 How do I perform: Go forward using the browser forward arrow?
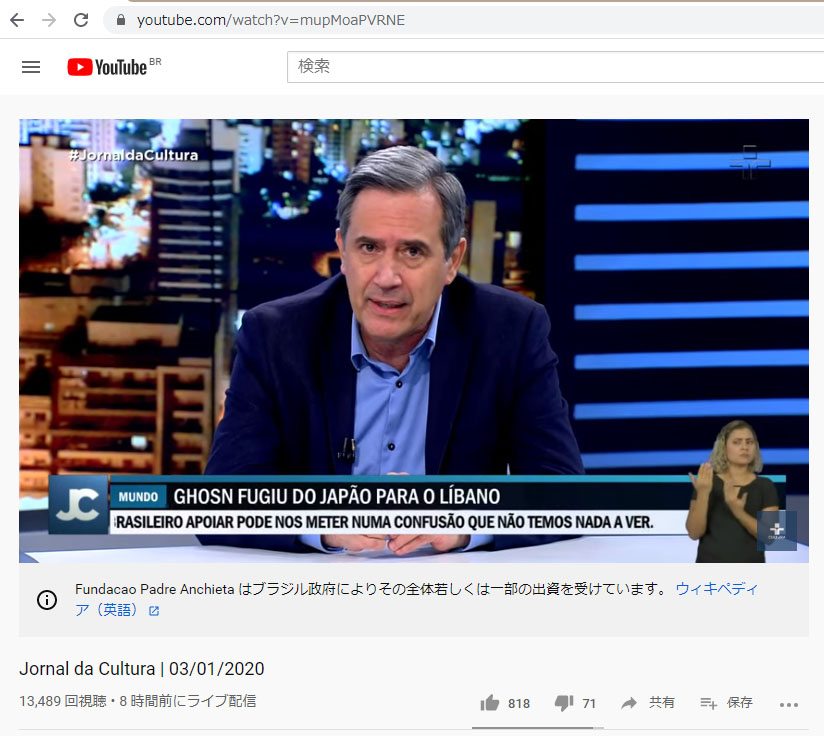[49, 20]
